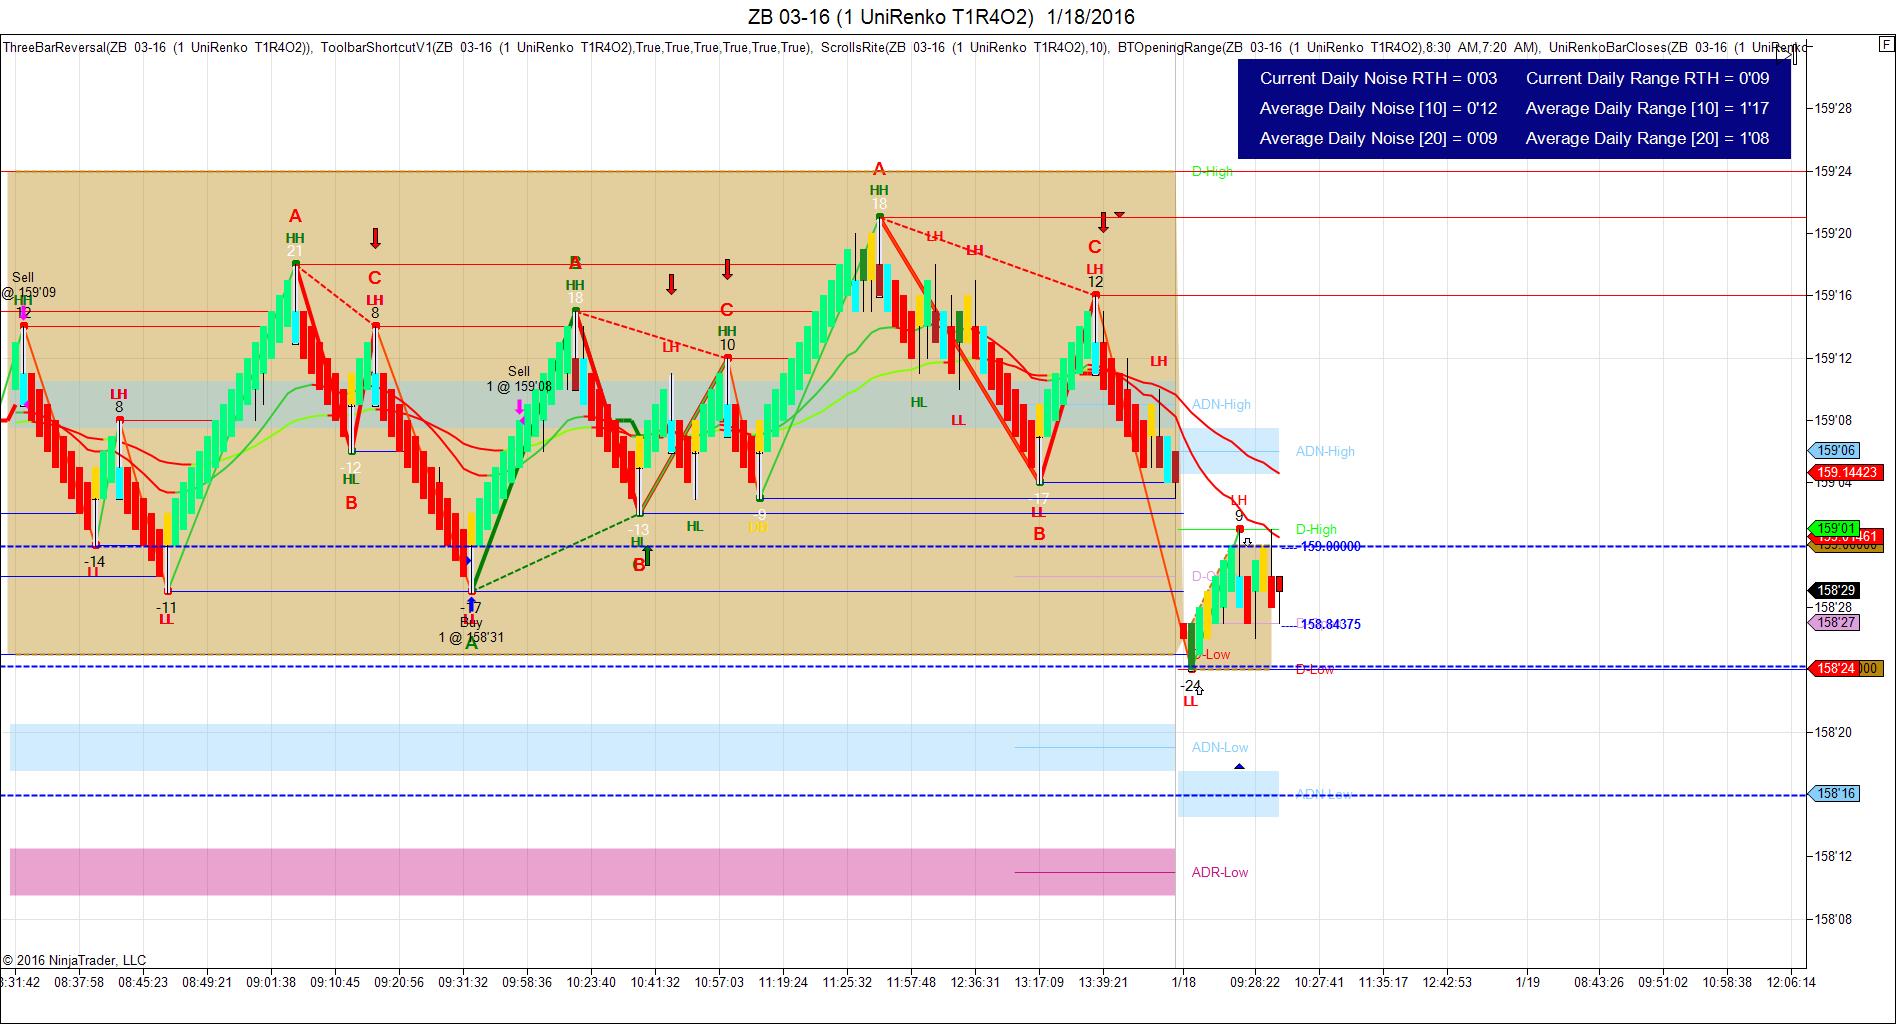Click the swing high value 21

click(294, 252)
